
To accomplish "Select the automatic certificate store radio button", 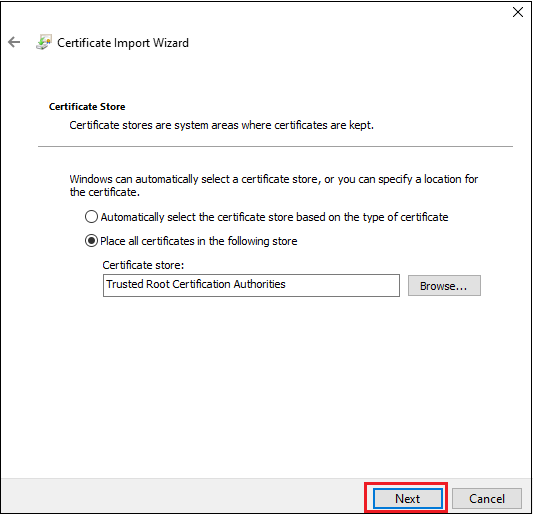I will (91, 217).
